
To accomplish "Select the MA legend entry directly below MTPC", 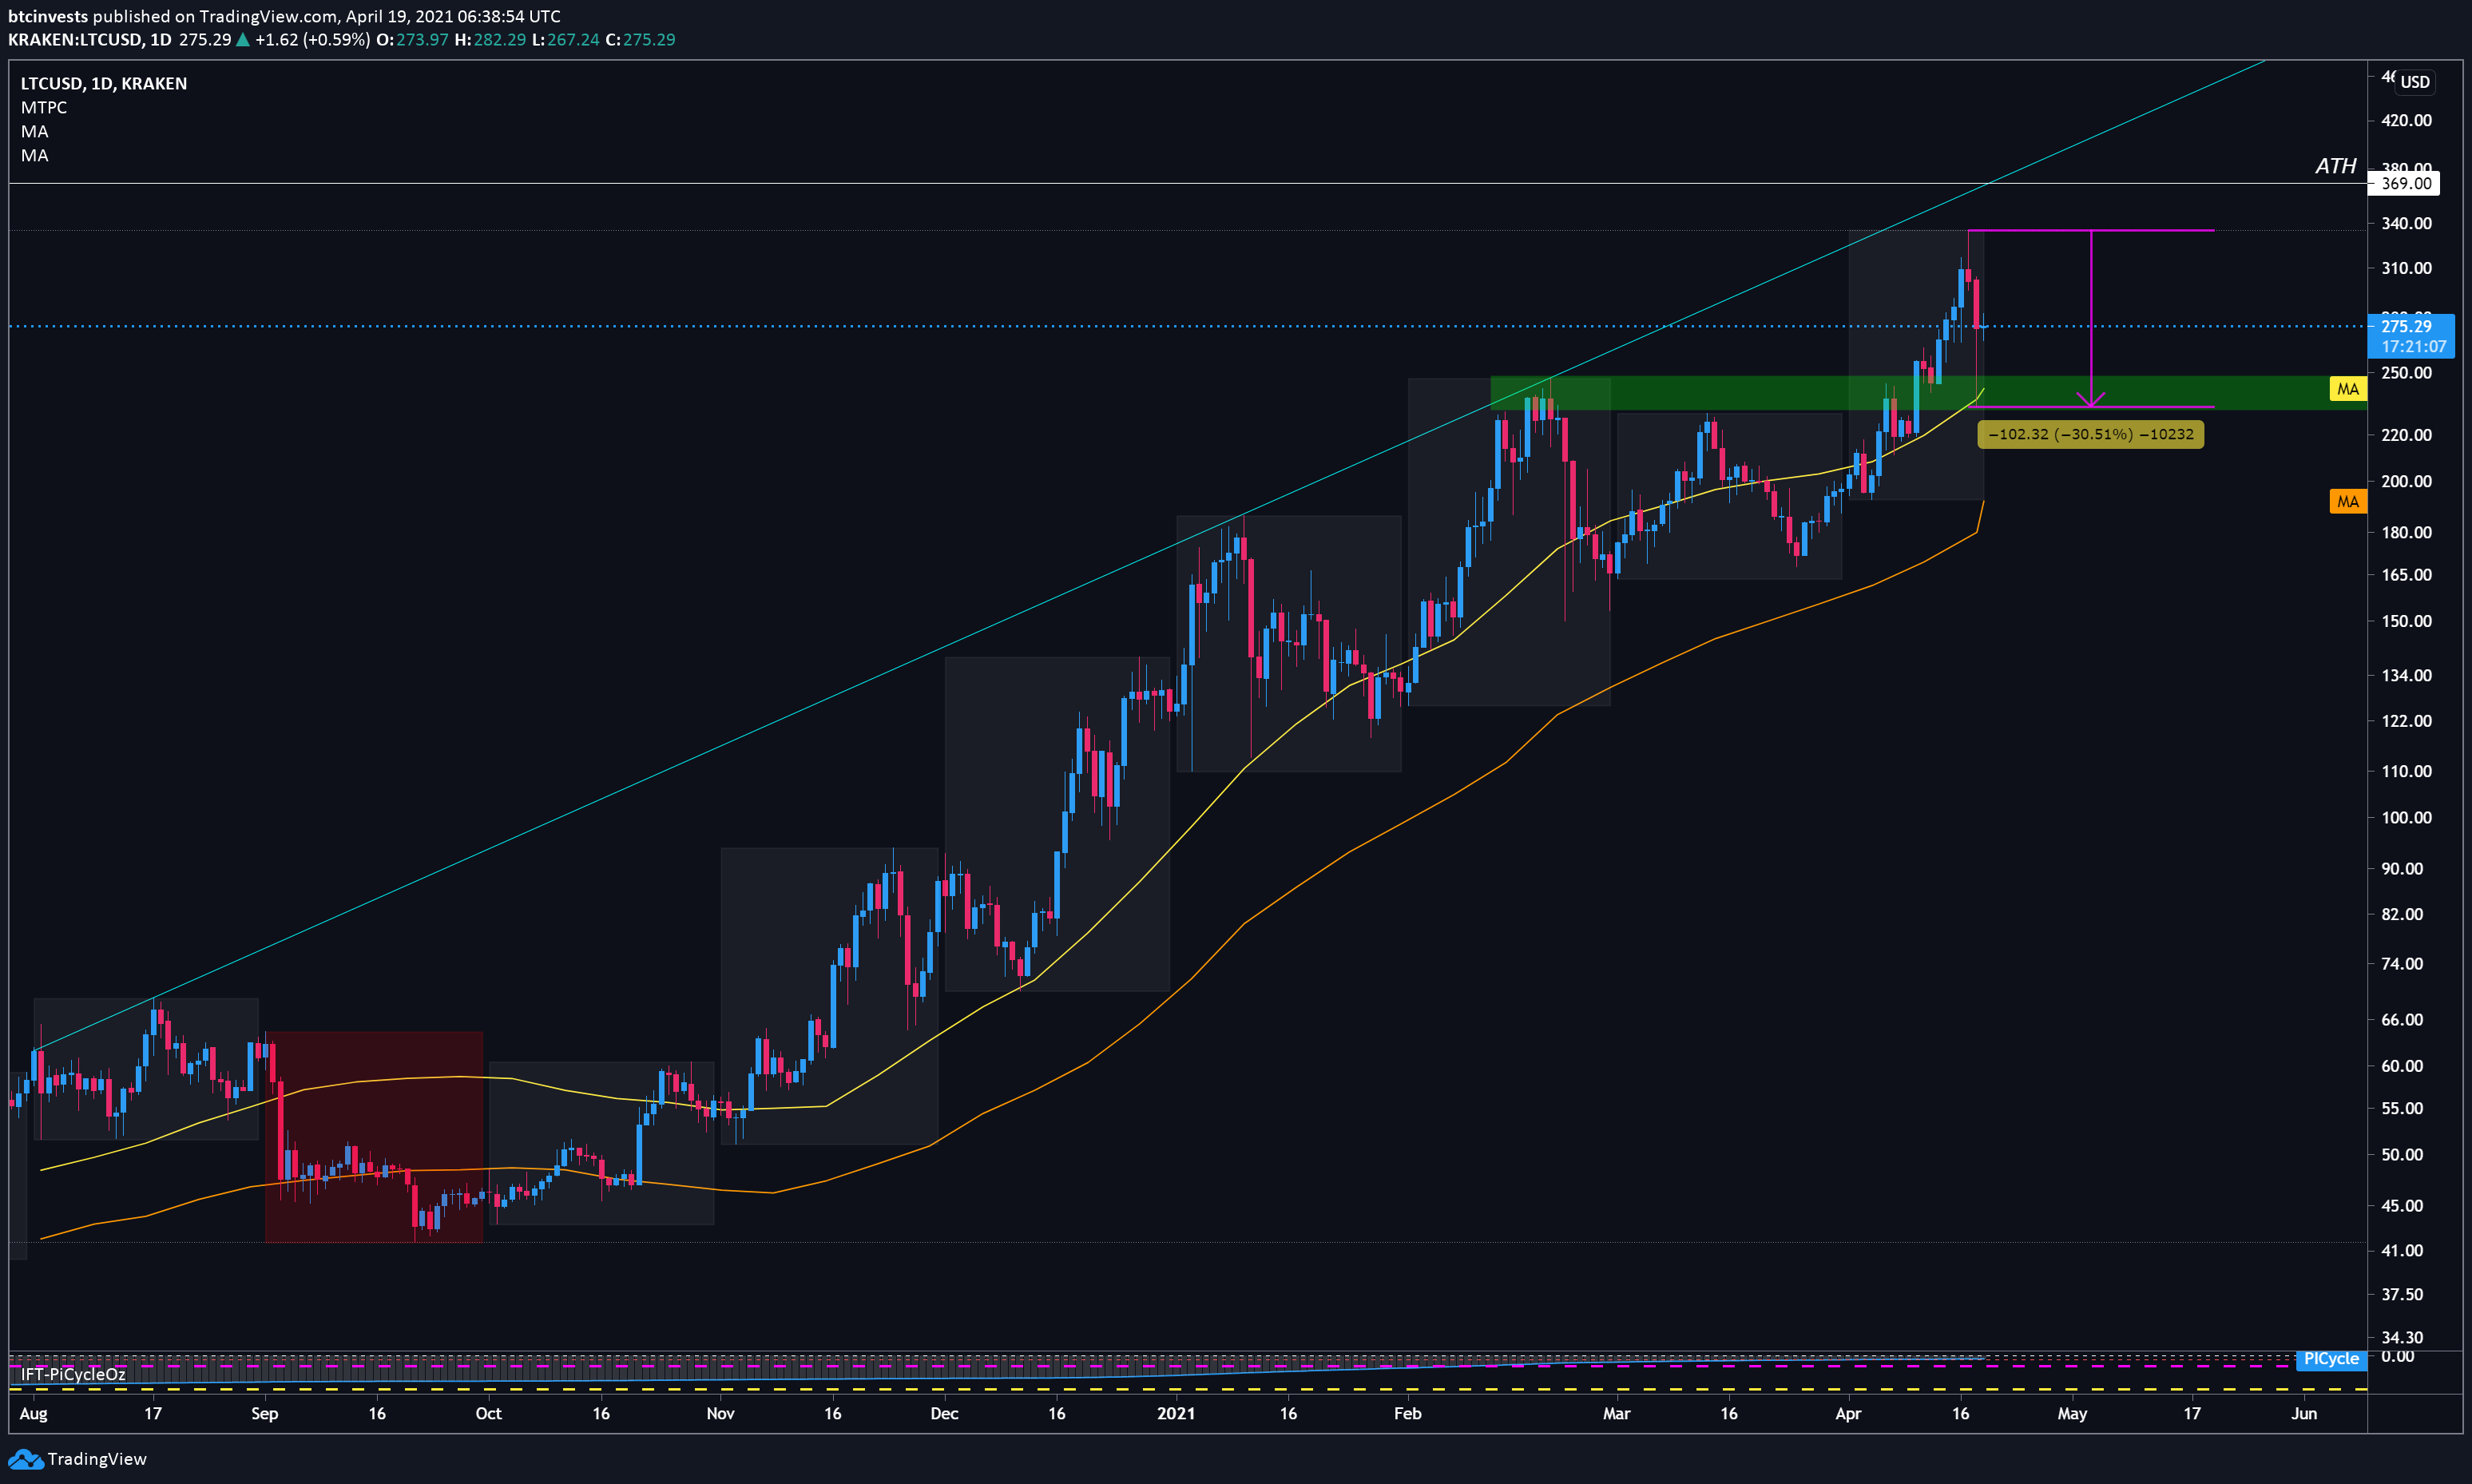I will tap(35, 132).
